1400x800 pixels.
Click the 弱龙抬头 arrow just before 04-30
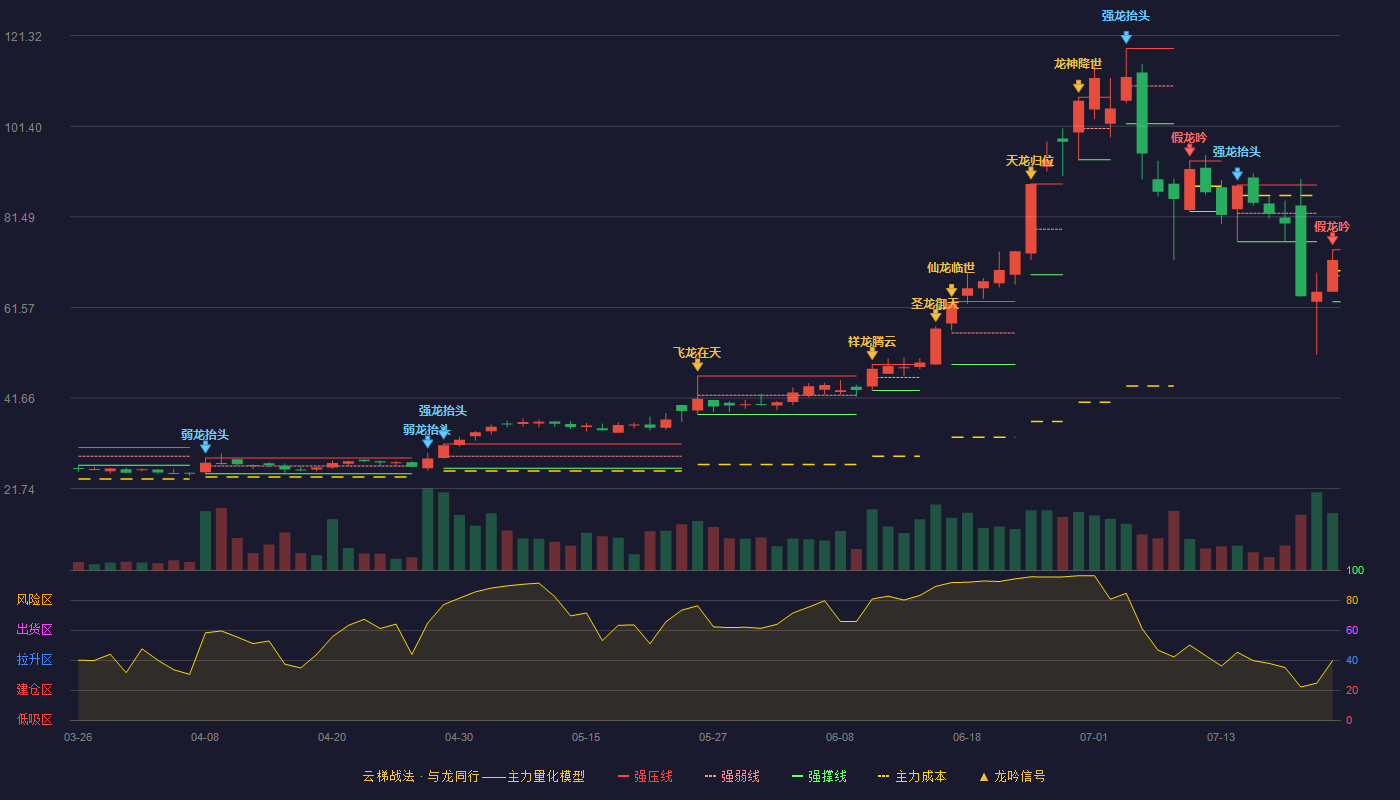pos(428,442)
